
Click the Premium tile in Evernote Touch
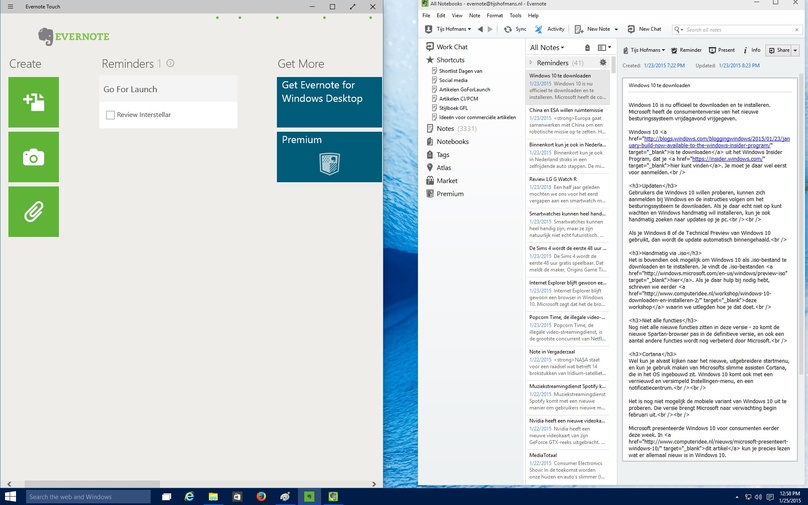[x=329, y=157]
